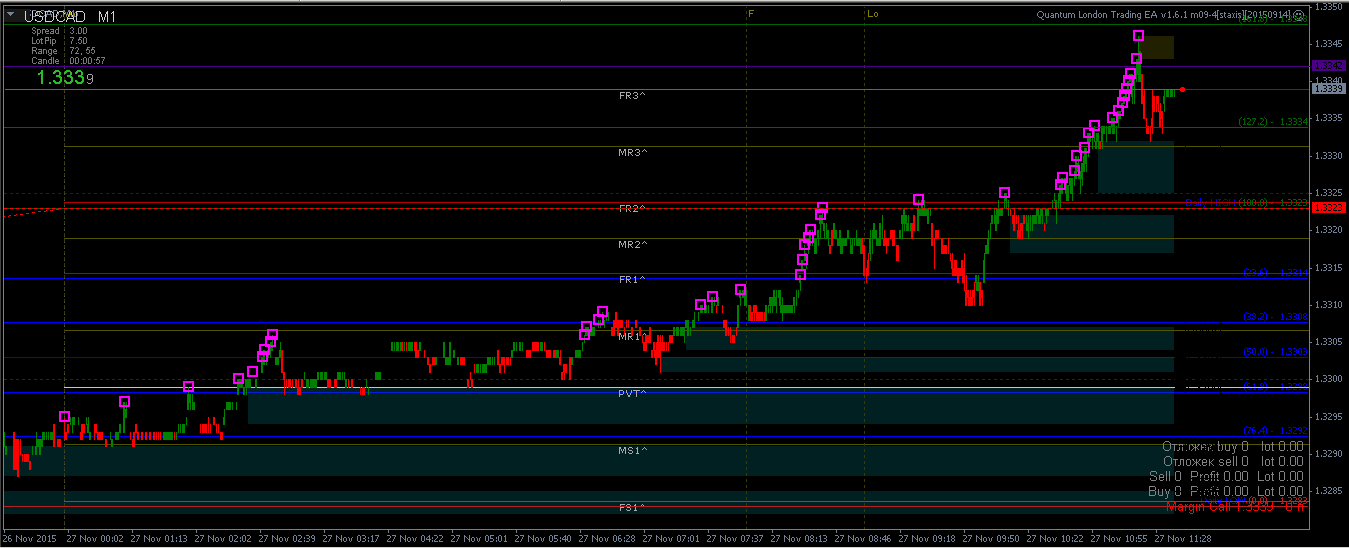1349x548 pixels.
Task: Select the Candle 00:00:57 countdown
Action: click(68, 61)
